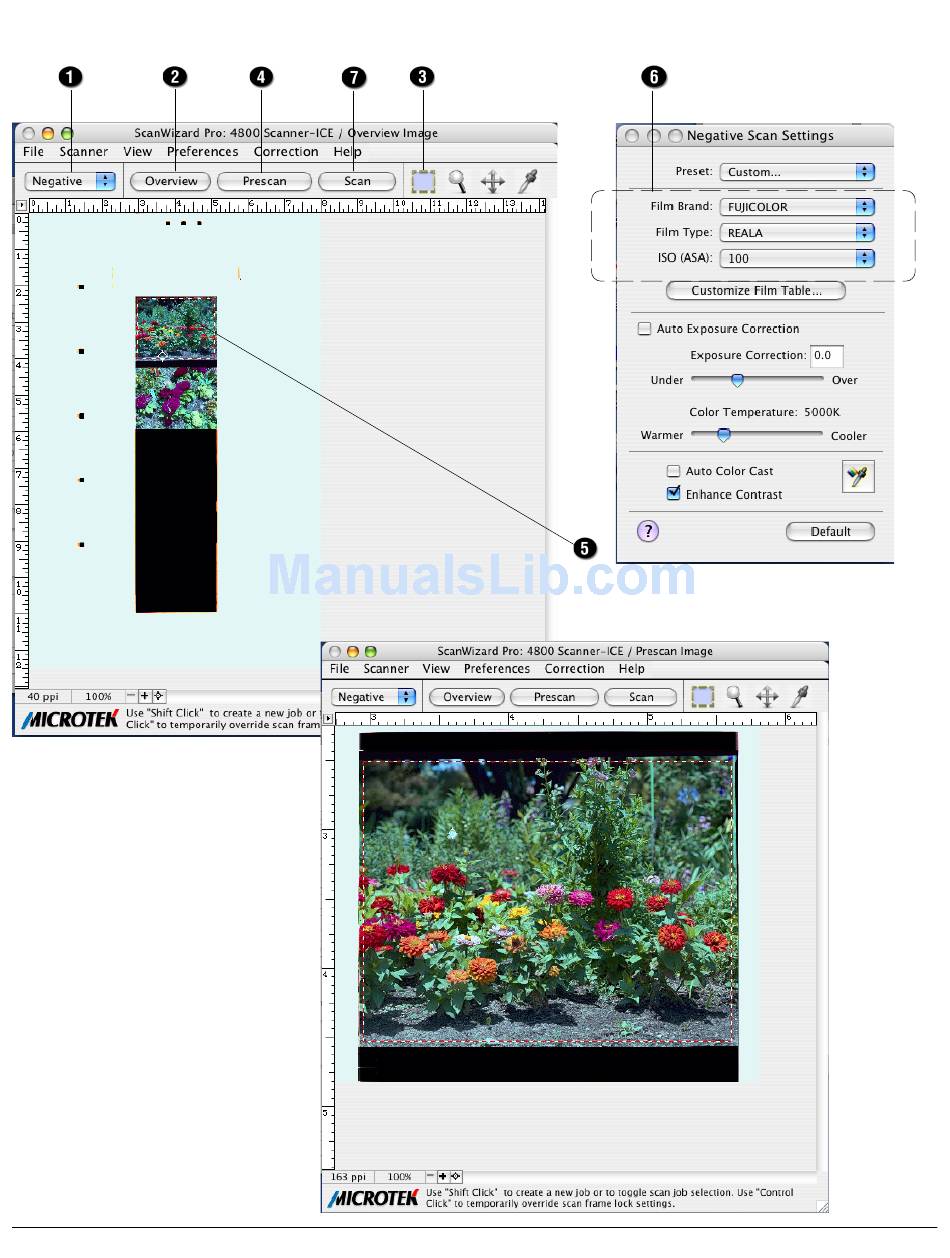The image size is (950, 1258).
Task: Open the Preferences menu in Overview window
Action: pyautogui.click(x=202, y=152)
